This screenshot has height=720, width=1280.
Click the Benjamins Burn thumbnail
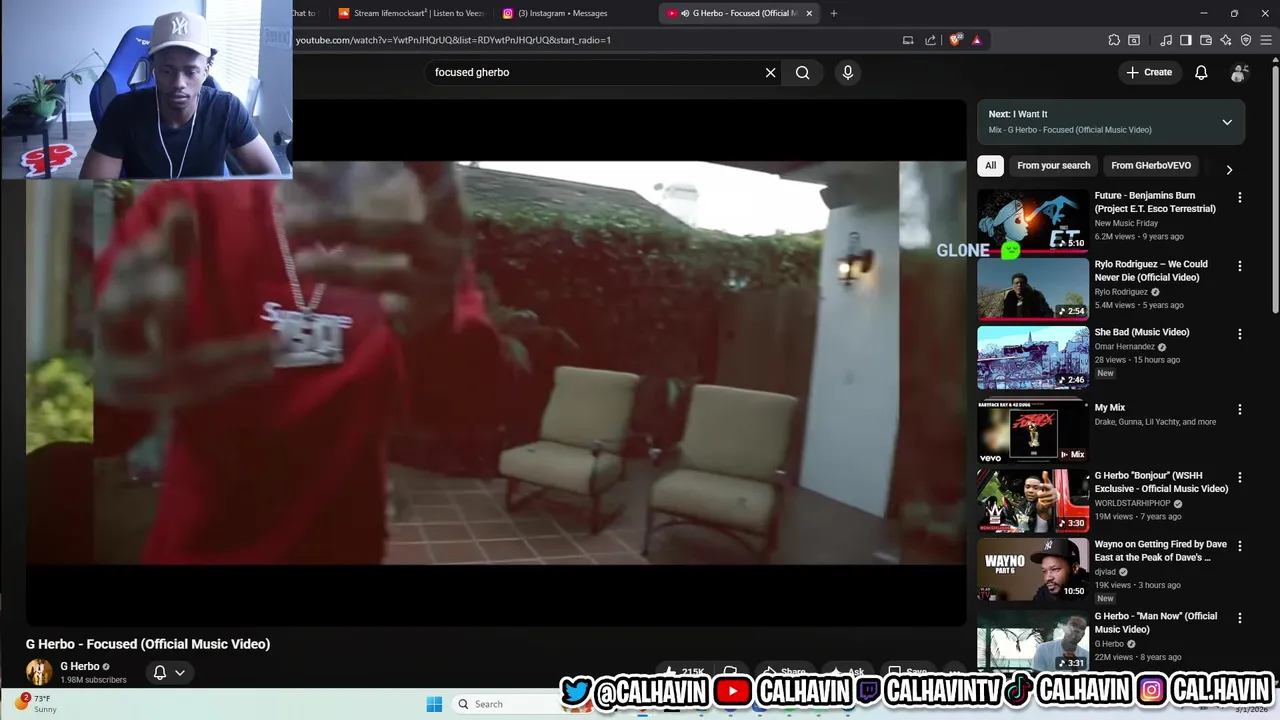tap(1033, 221)
